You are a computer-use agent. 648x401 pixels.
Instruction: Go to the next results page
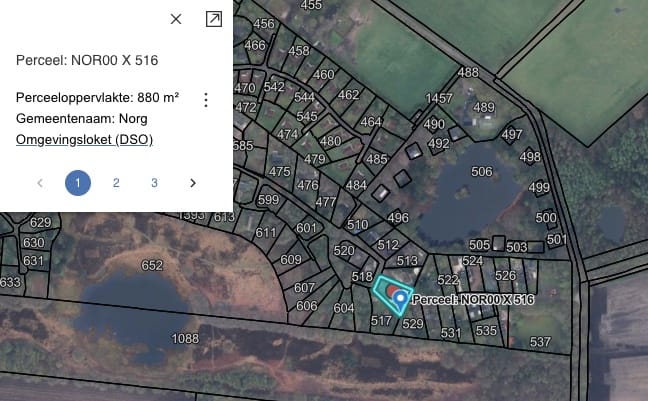[193, 183]
